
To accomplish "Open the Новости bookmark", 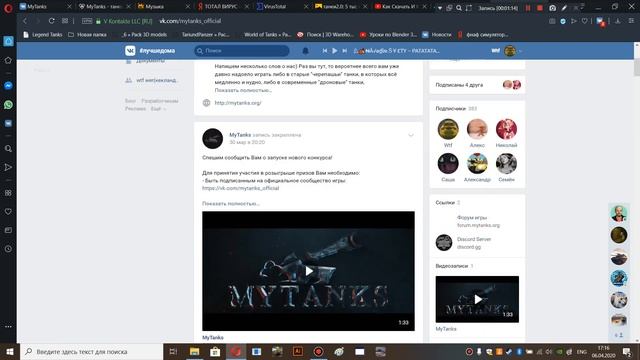I will point(437,35).
